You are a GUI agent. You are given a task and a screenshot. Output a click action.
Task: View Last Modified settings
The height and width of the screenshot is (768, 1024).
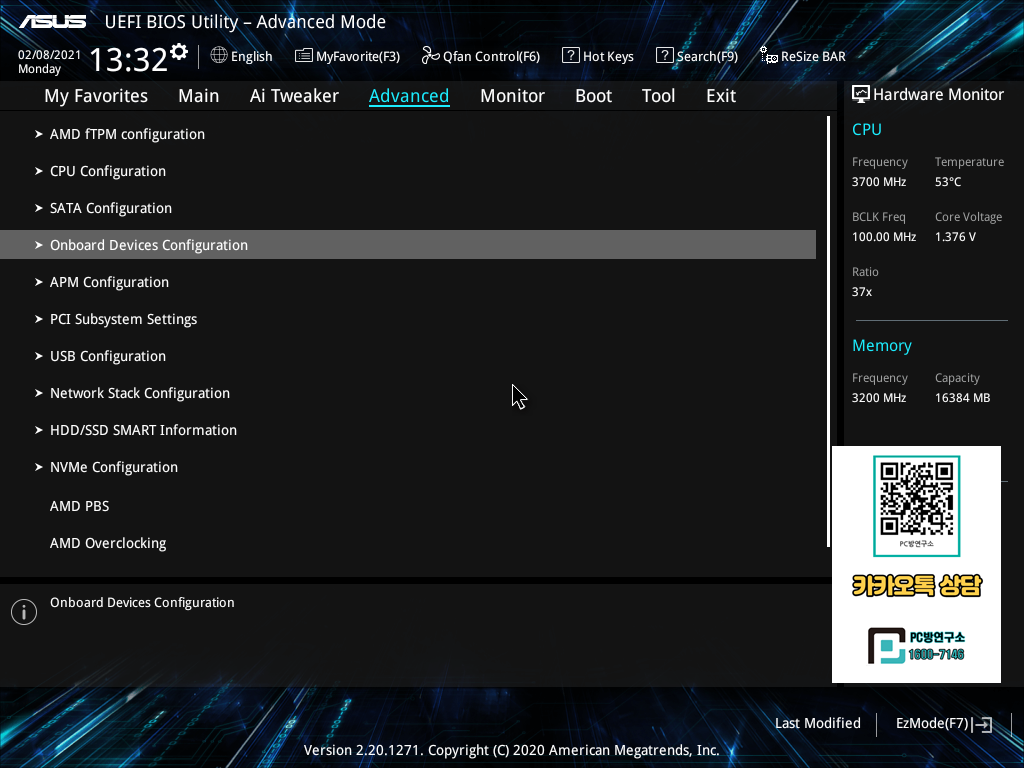(x=818, y=724)
